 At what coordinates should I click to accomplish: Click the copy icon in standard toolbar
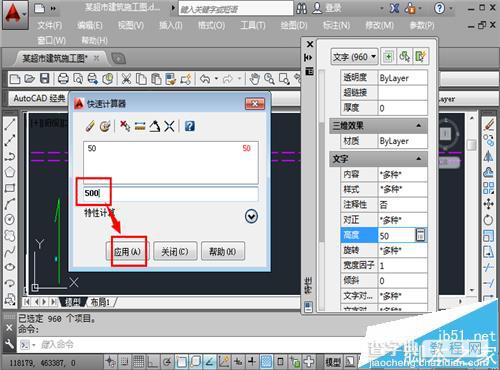click(141, 79)
